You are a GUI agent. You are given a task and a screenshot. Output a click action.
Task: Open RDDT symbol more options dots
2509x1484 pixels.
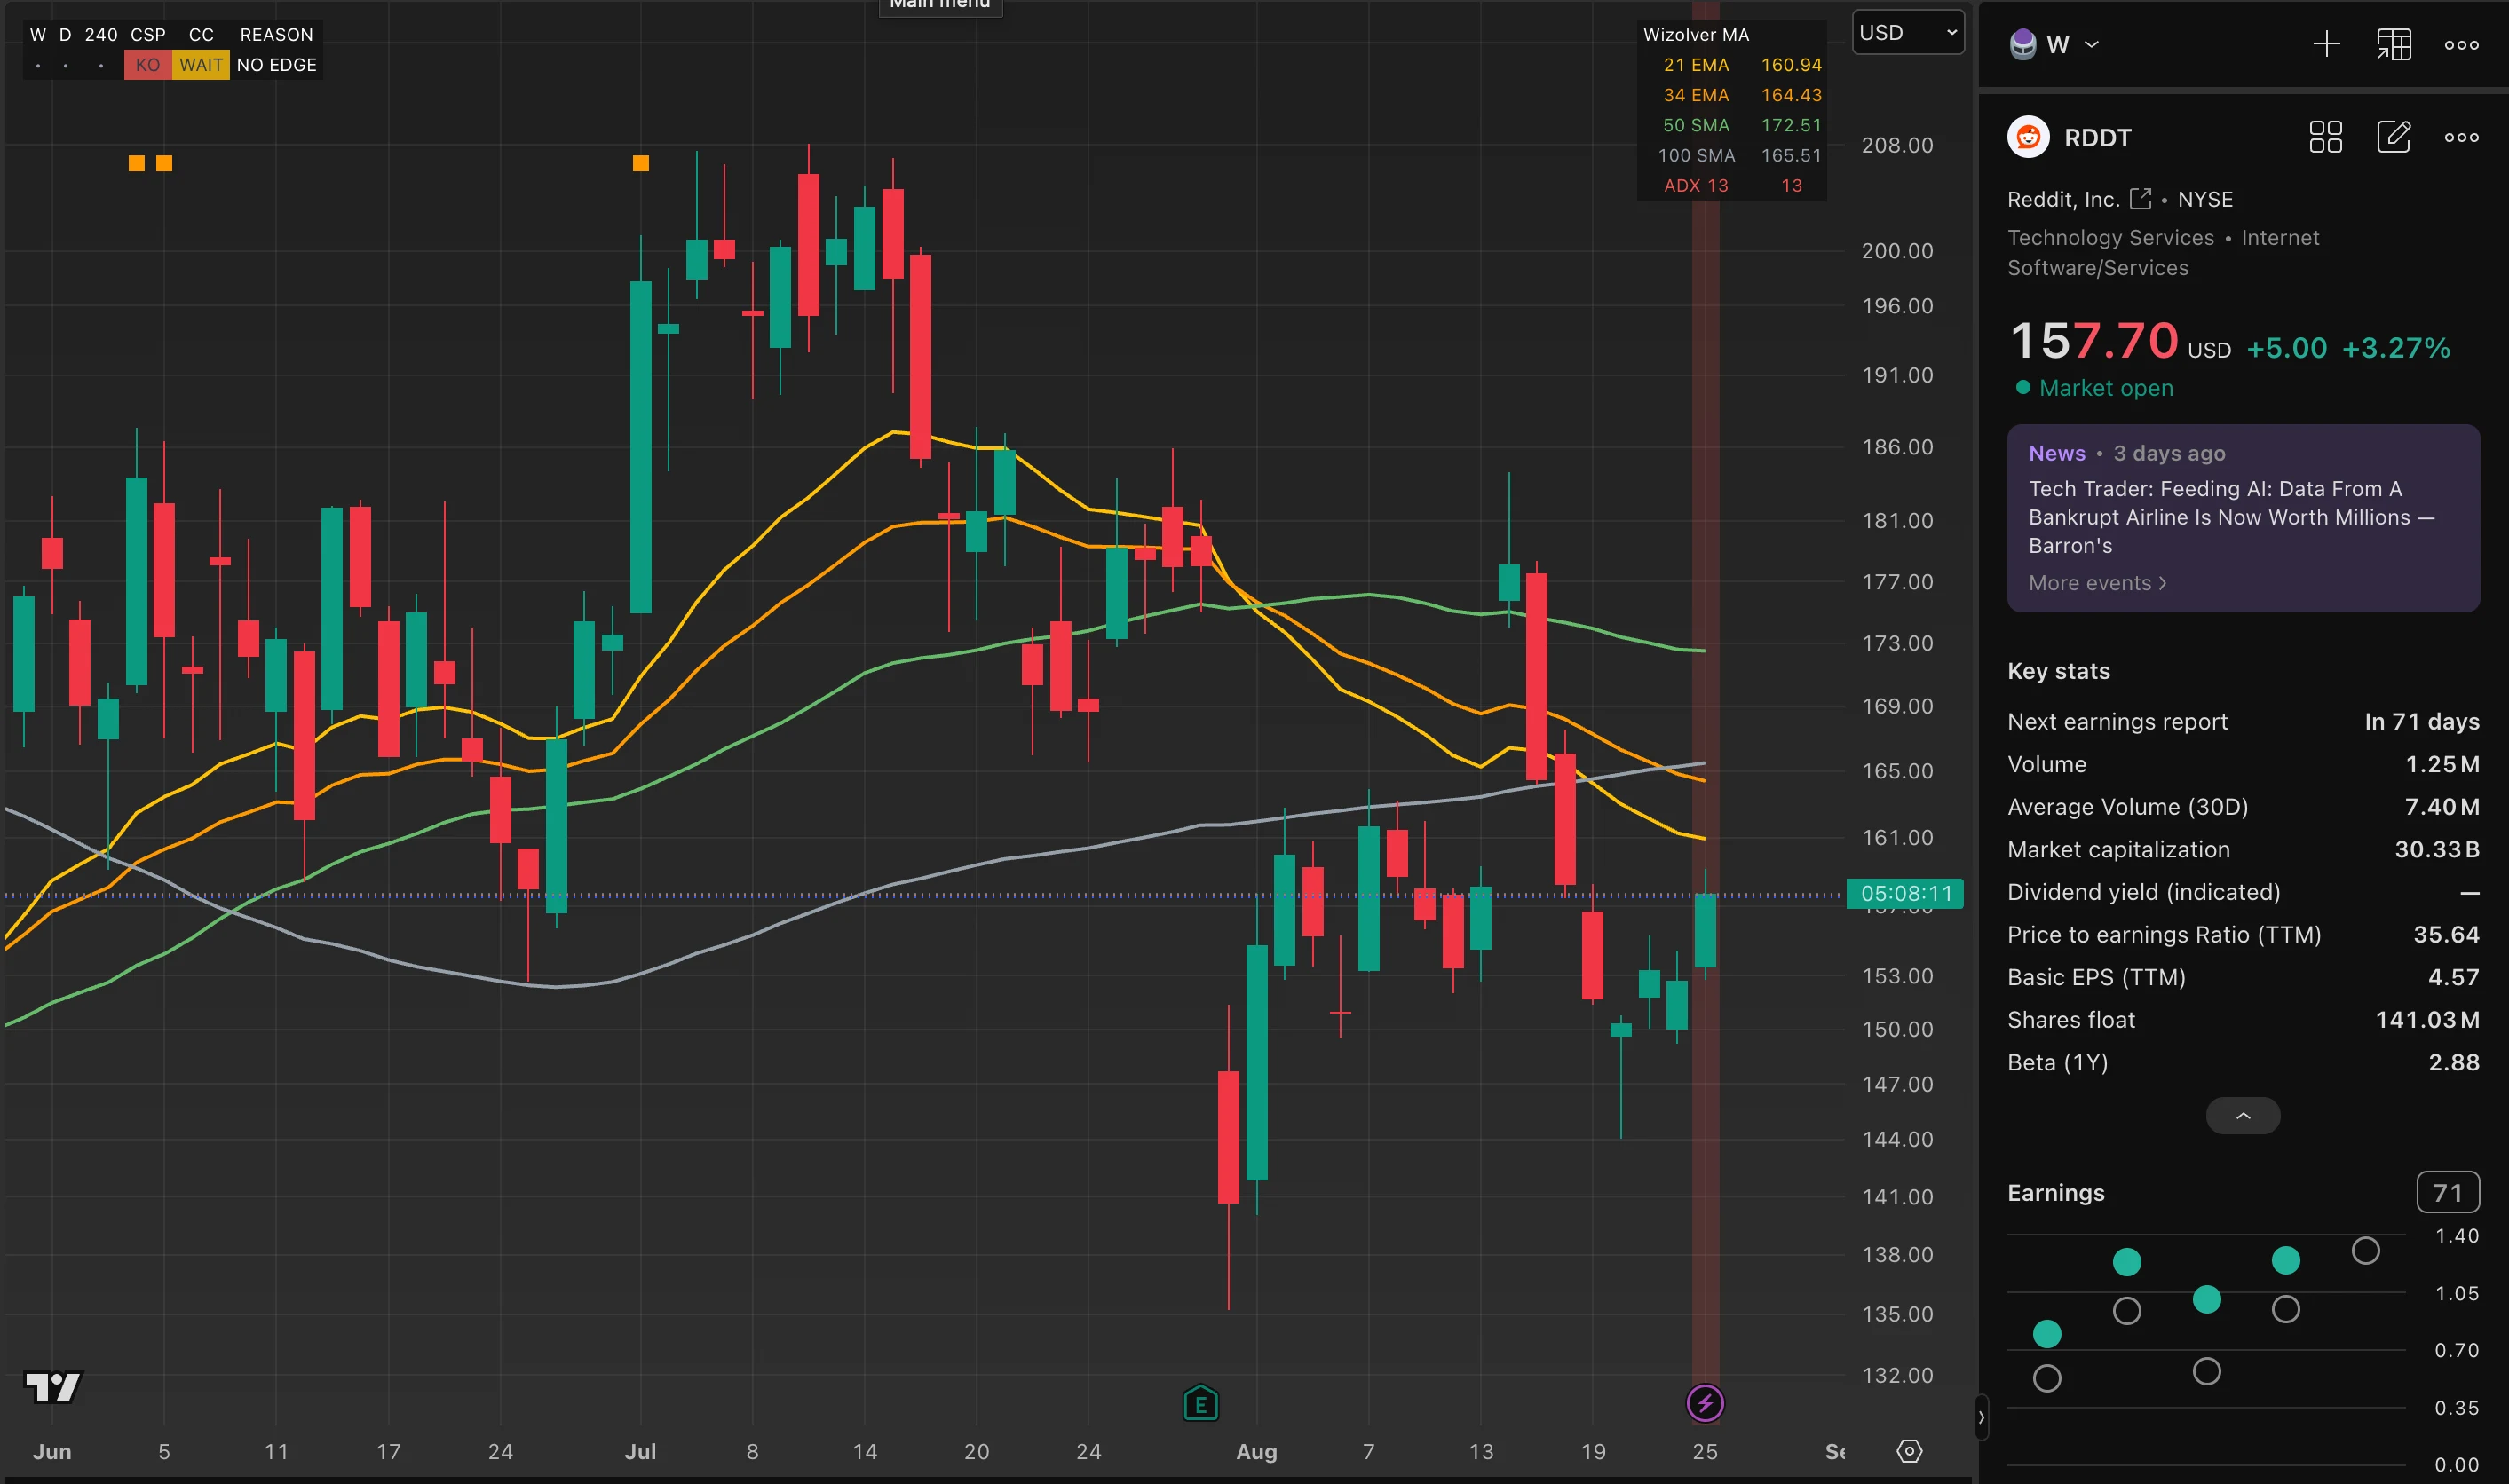pyautogui.click(x=2461, y=138)
